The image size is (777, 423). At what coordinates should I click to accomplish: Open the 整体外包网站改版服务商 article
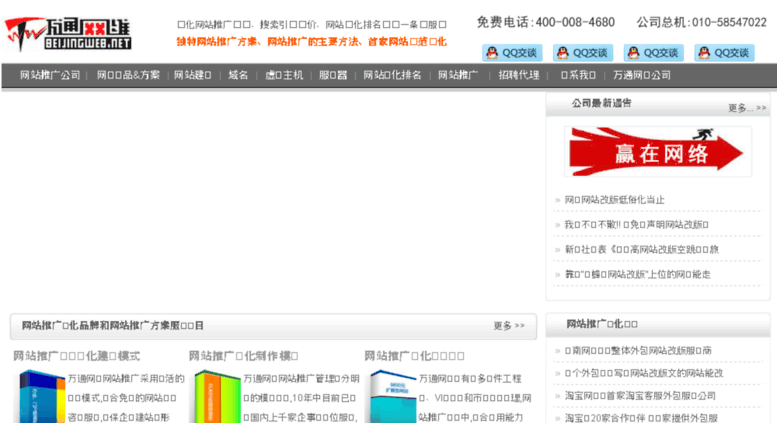[638, 350]
